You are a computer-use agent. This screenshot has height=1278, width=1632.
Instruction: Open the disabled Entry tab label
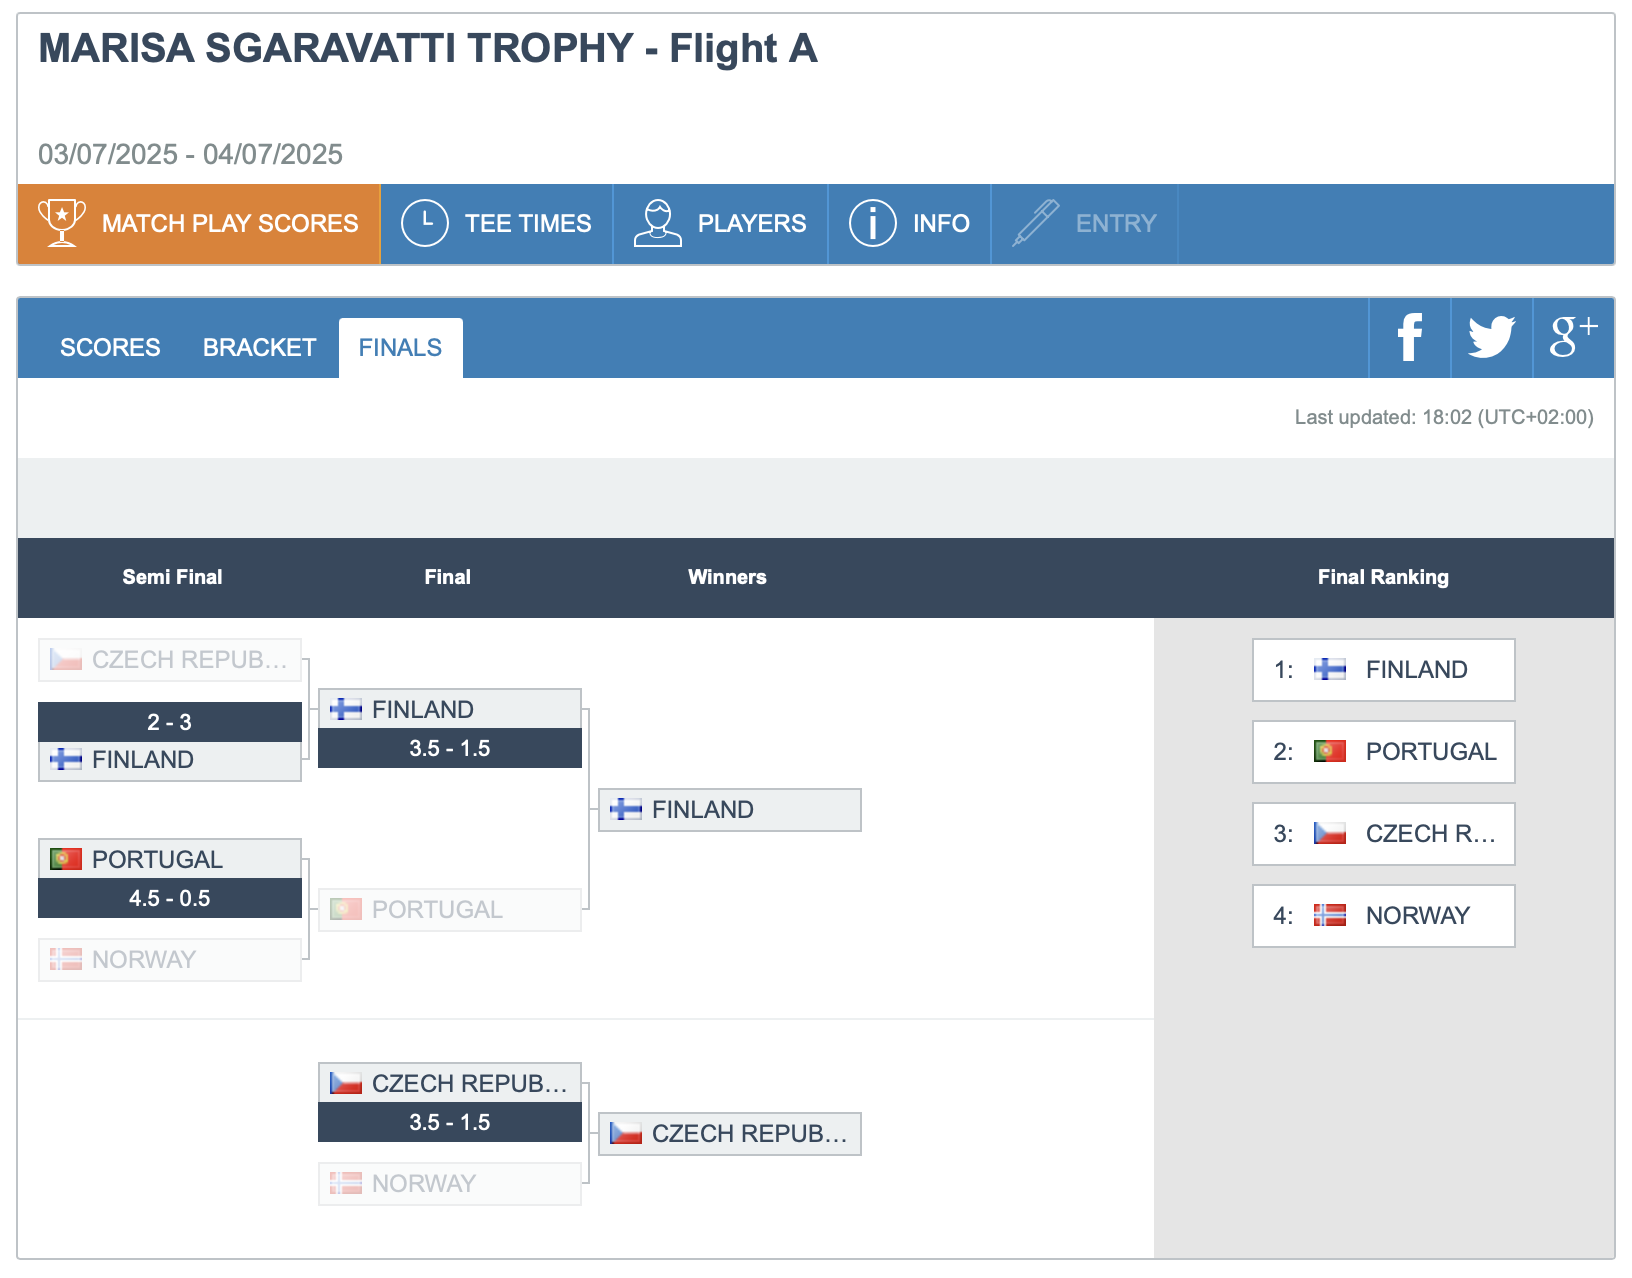coord(1116,224)
